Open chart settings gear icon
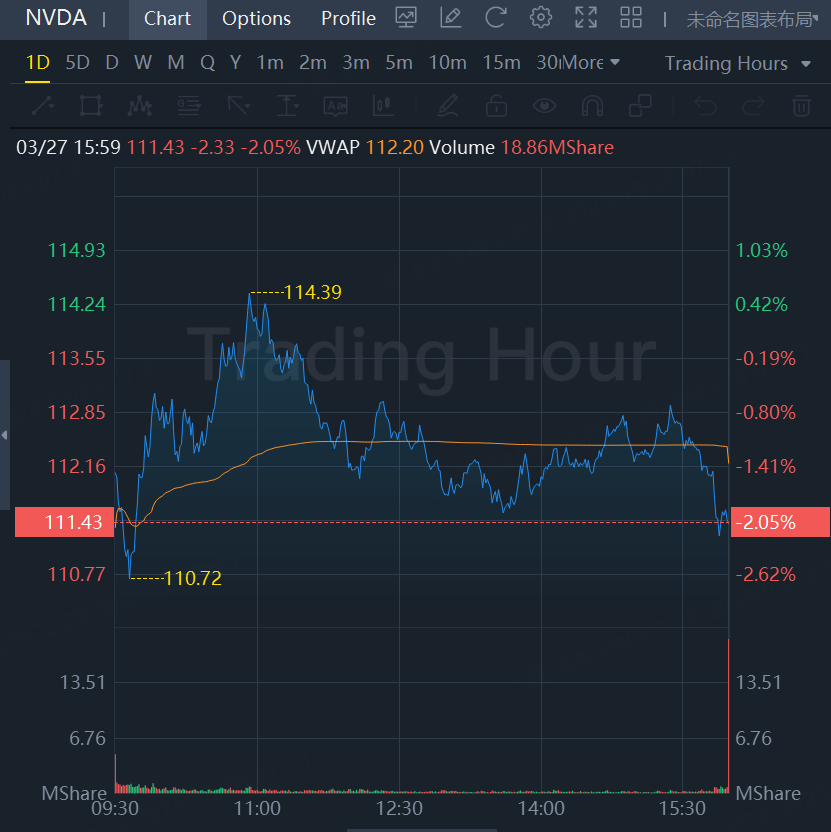Viewport: 831px width, 832px height. (x=541, y=18)
